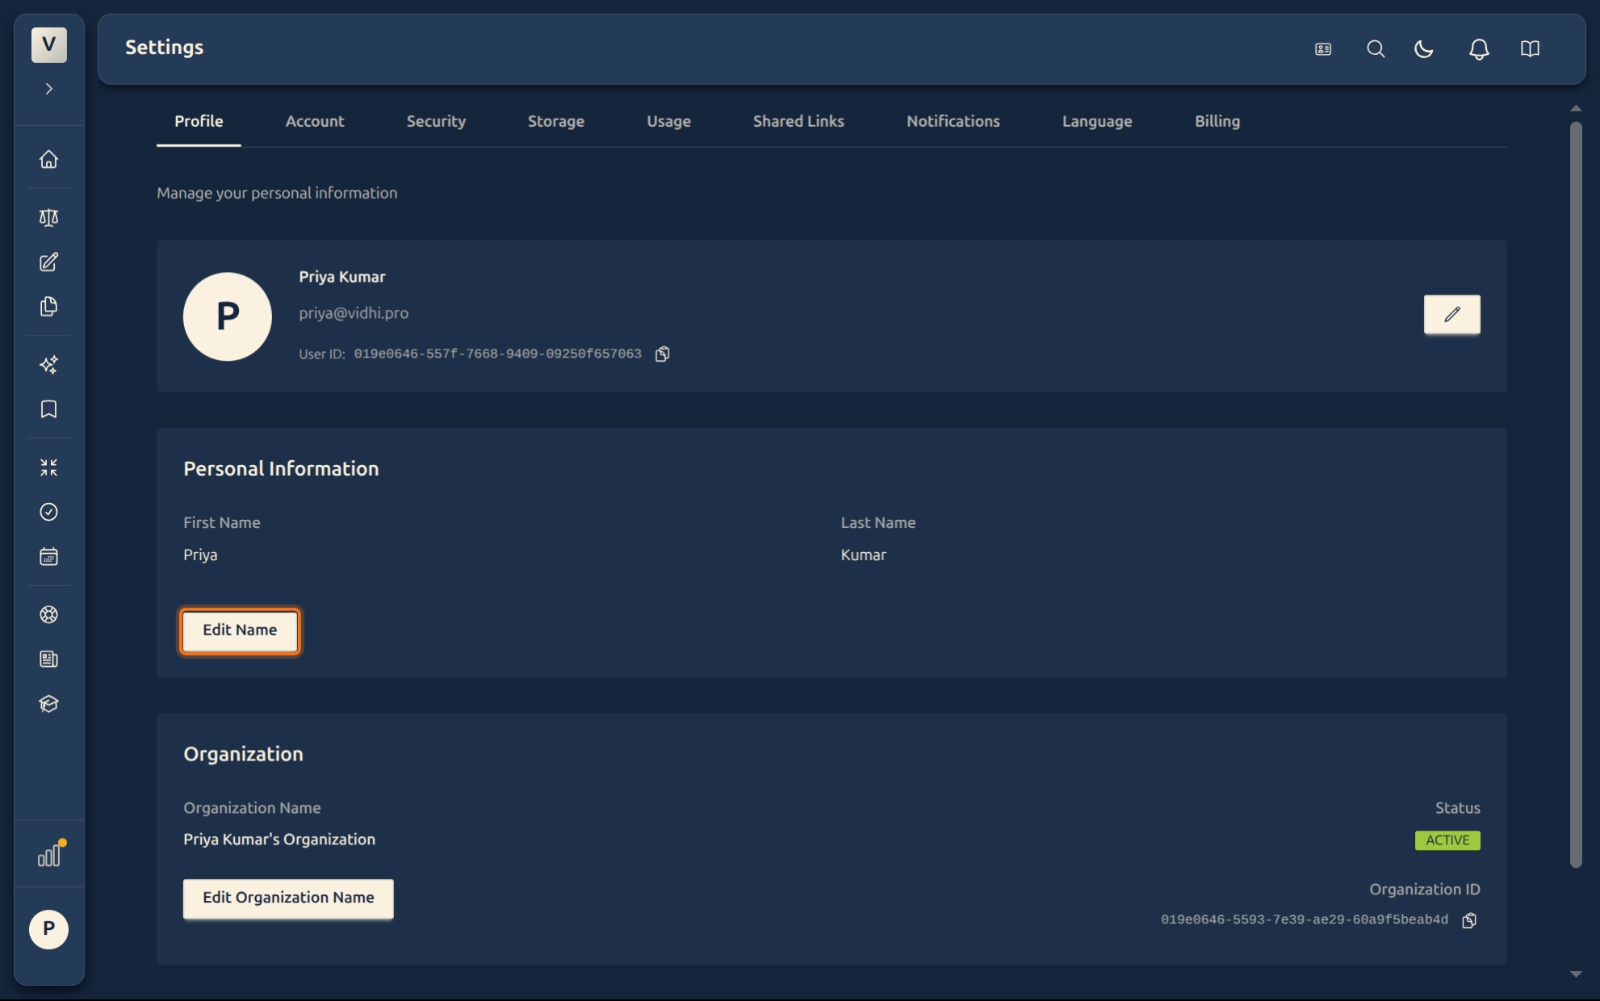Image resolution: width=1600 pixels, height=1001 pixels.
Task: Open notifications bell in header
Action: pos(1479,49)
